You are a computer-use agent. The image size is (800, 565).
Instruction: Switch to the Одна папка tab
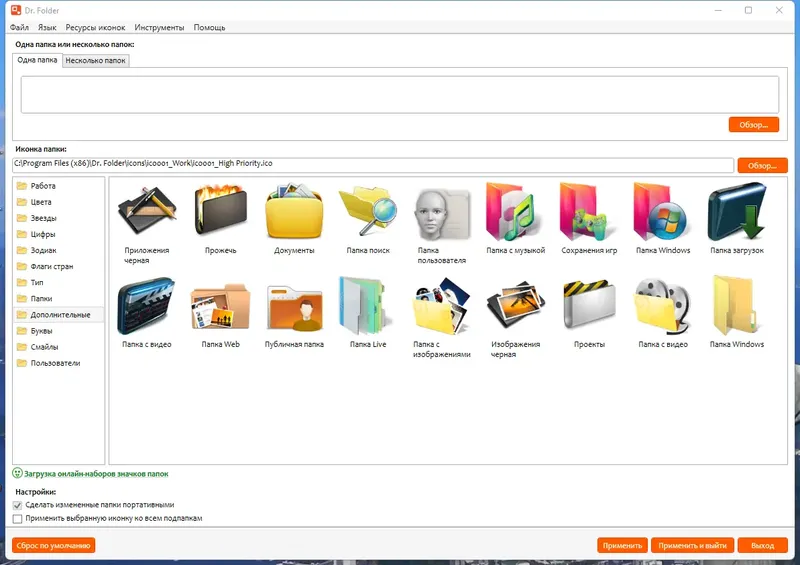tap(37, 60)
